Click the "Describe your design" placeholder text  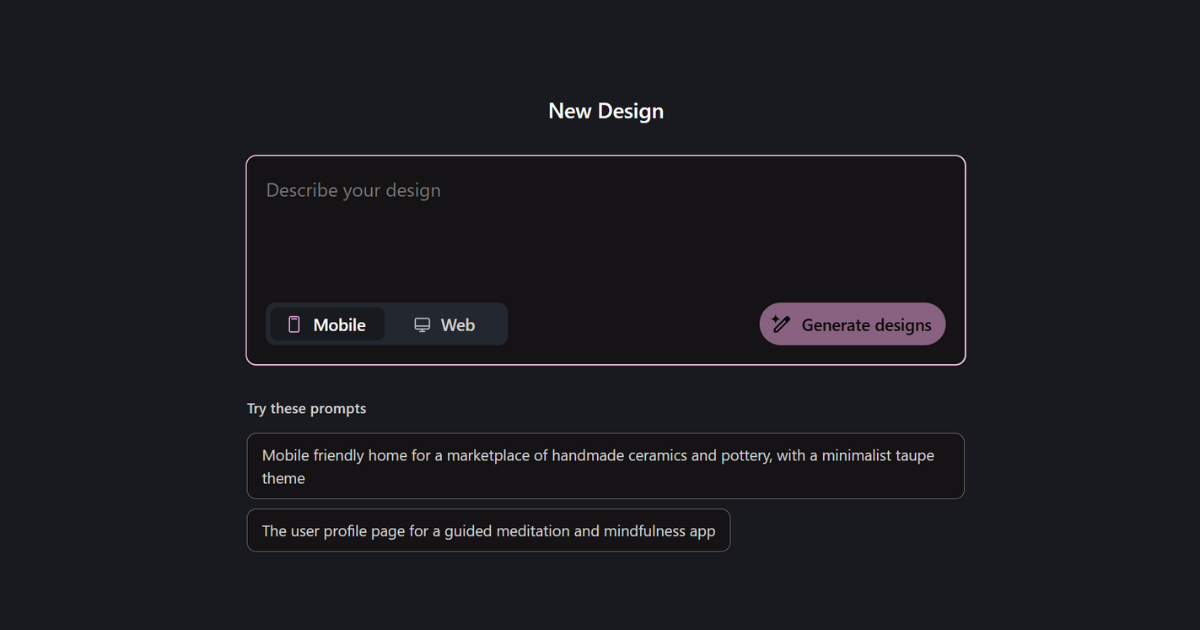click(x=353, y=190)
